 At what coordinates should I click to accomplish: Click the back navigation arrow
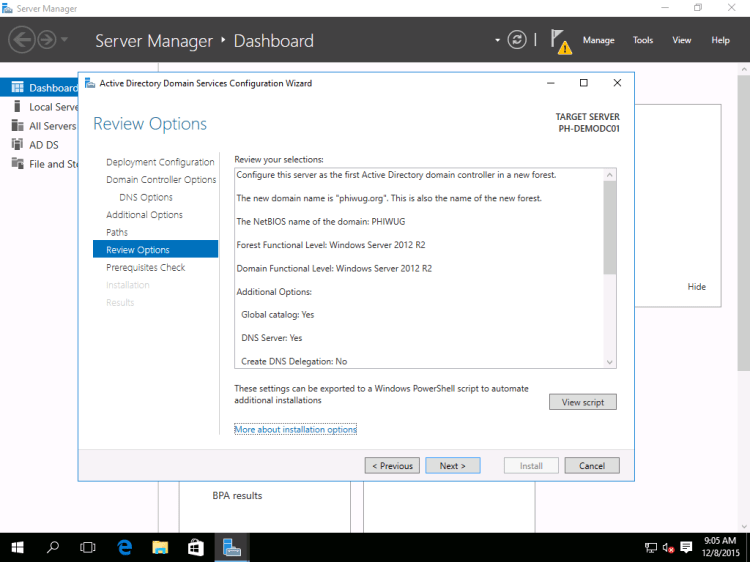point(21,40)
